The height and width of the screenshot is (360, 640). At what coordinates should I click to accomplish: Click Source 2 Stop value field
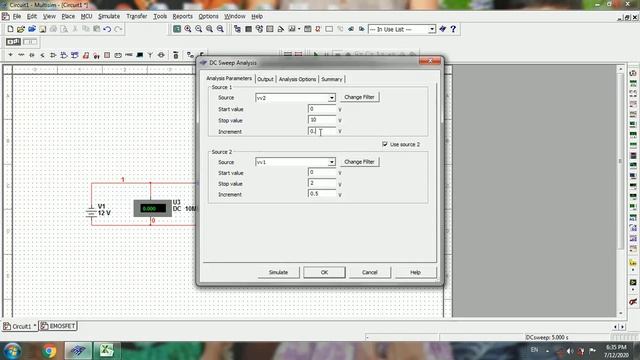[x=322, y=183]
